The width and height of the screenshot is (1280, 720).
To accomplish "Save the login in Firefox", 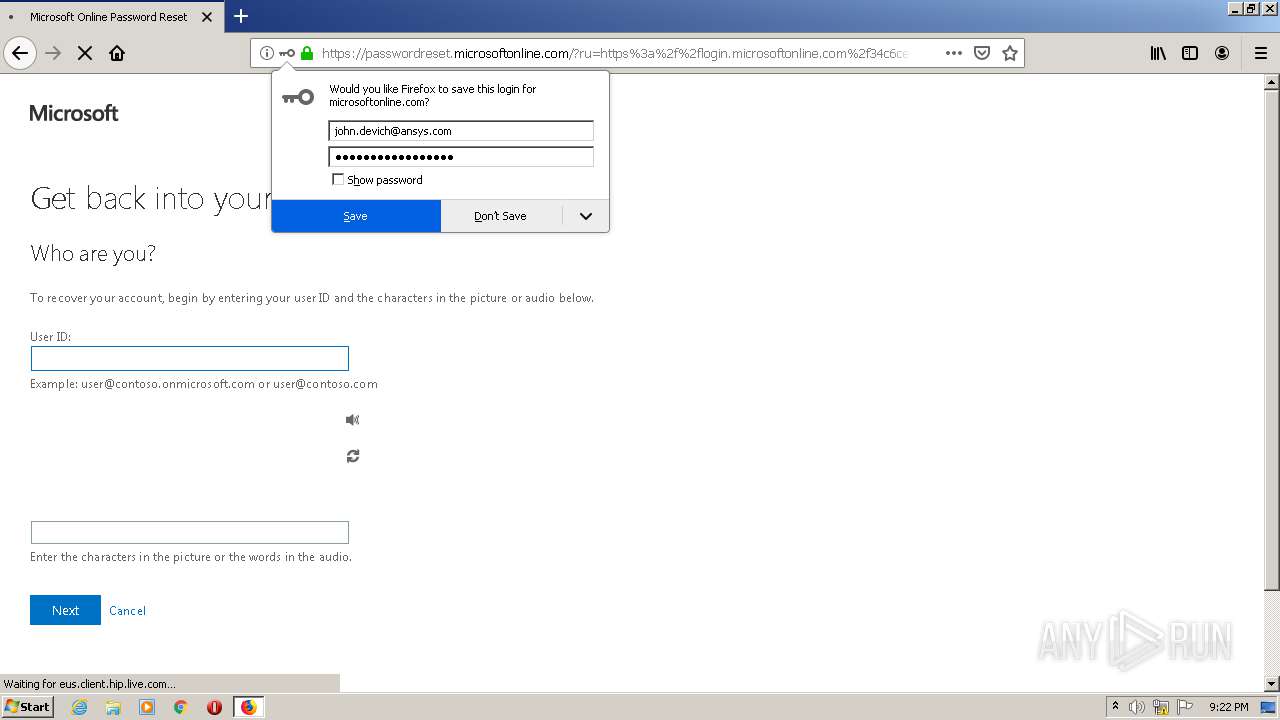I will [x=356, y=216].
